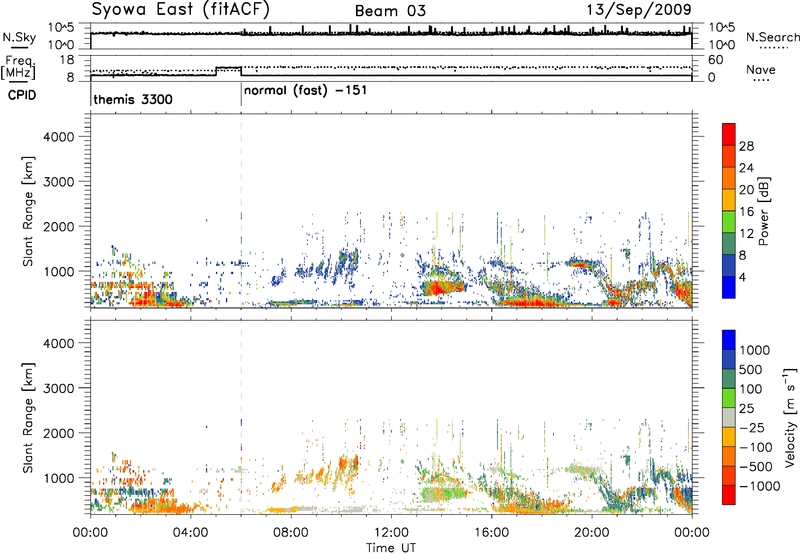This screenshot has width=800, height=554.
Task: Click the 'Nave' legend label
Action: click(x=761, y=69)
